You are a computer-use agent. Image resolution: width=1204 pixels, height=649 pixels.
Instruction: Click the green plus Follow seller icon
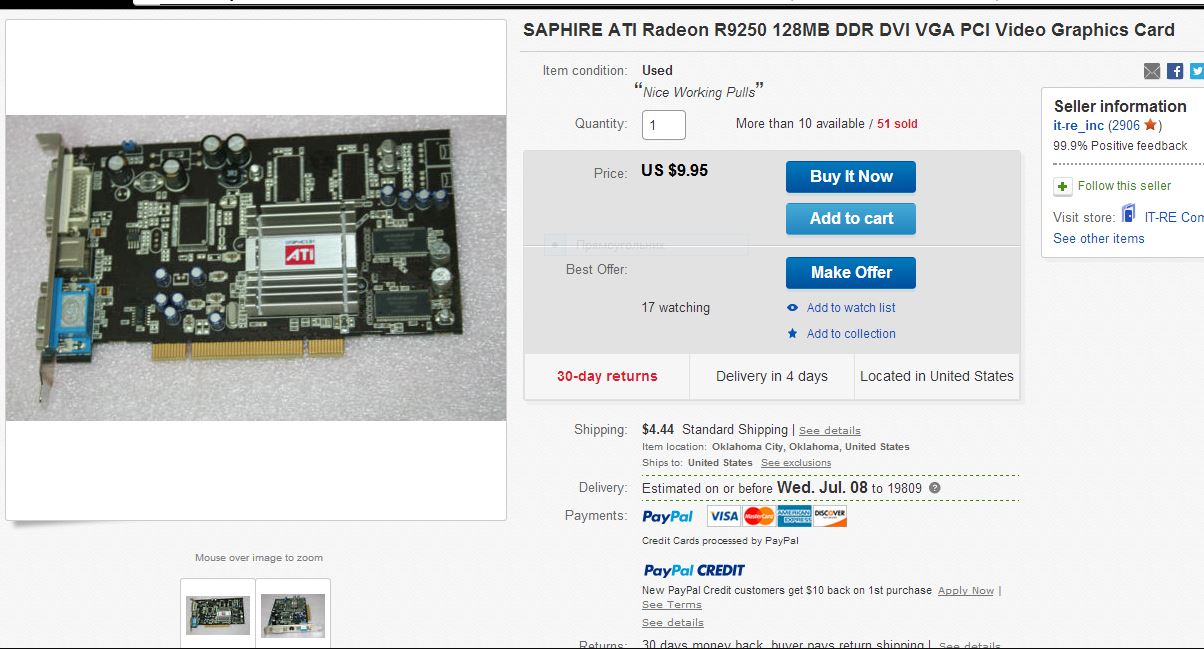tap(1062, 186)
